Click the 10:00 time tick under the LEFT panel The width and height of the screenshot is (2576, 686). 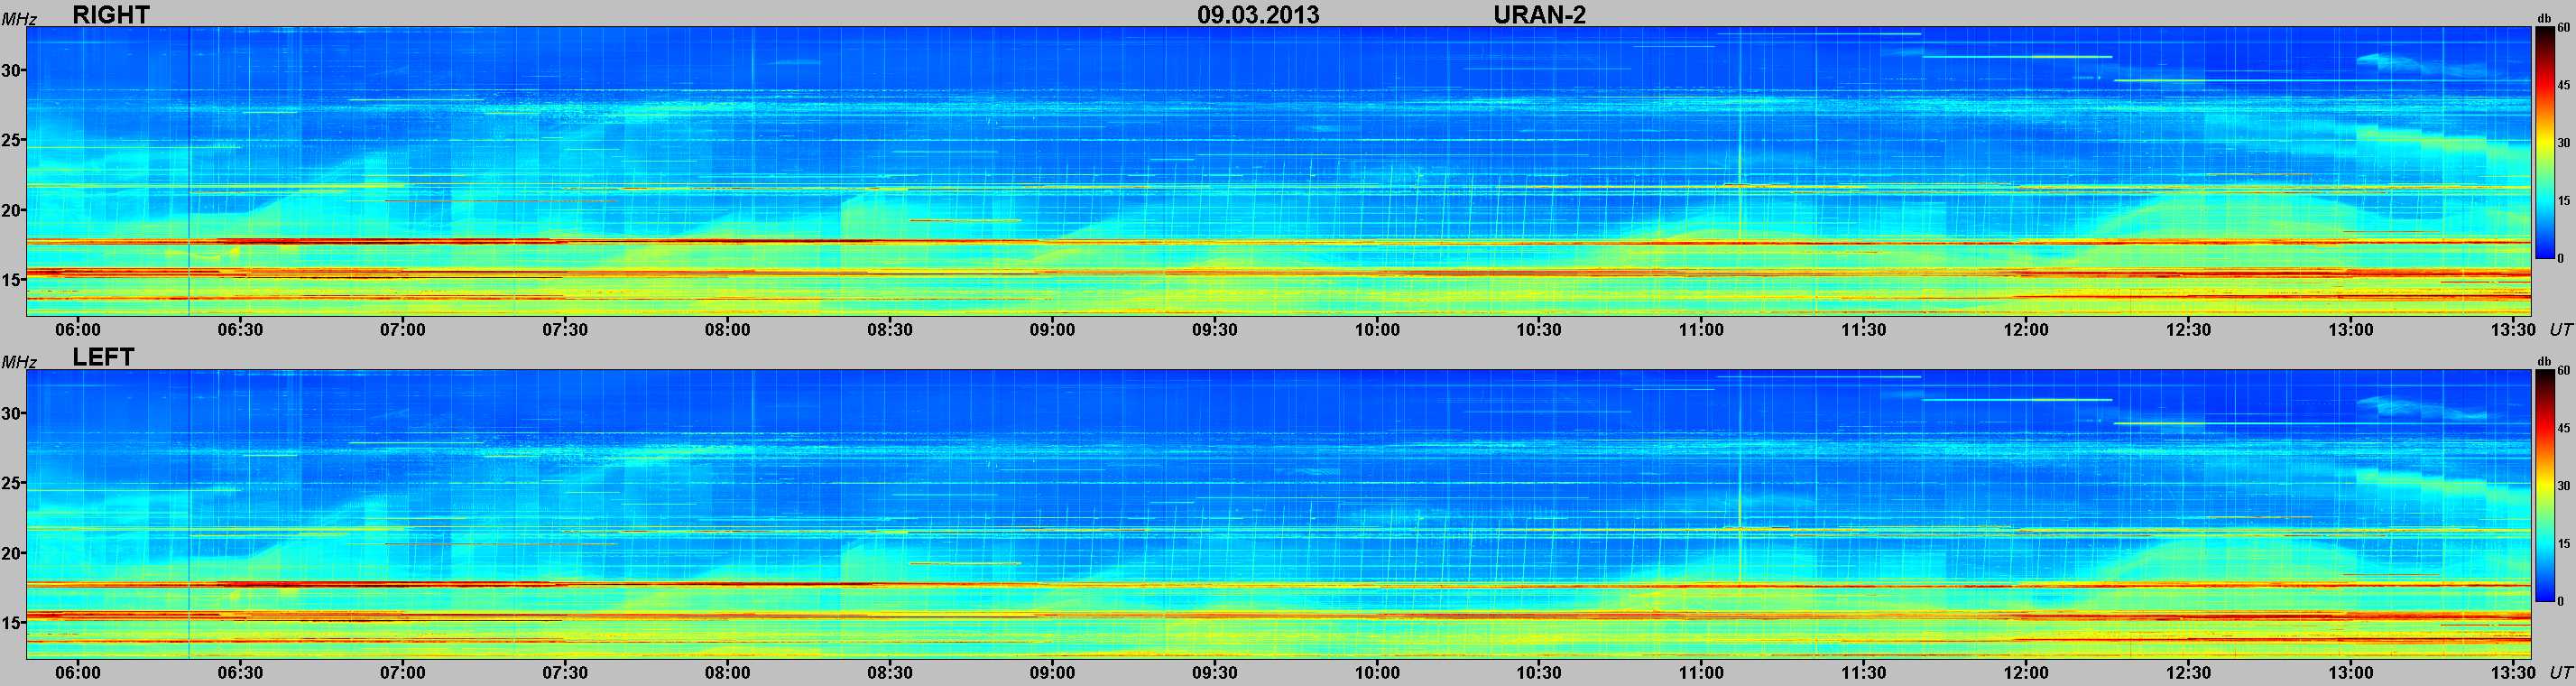pyautogui.click(x=1377, y=672)
